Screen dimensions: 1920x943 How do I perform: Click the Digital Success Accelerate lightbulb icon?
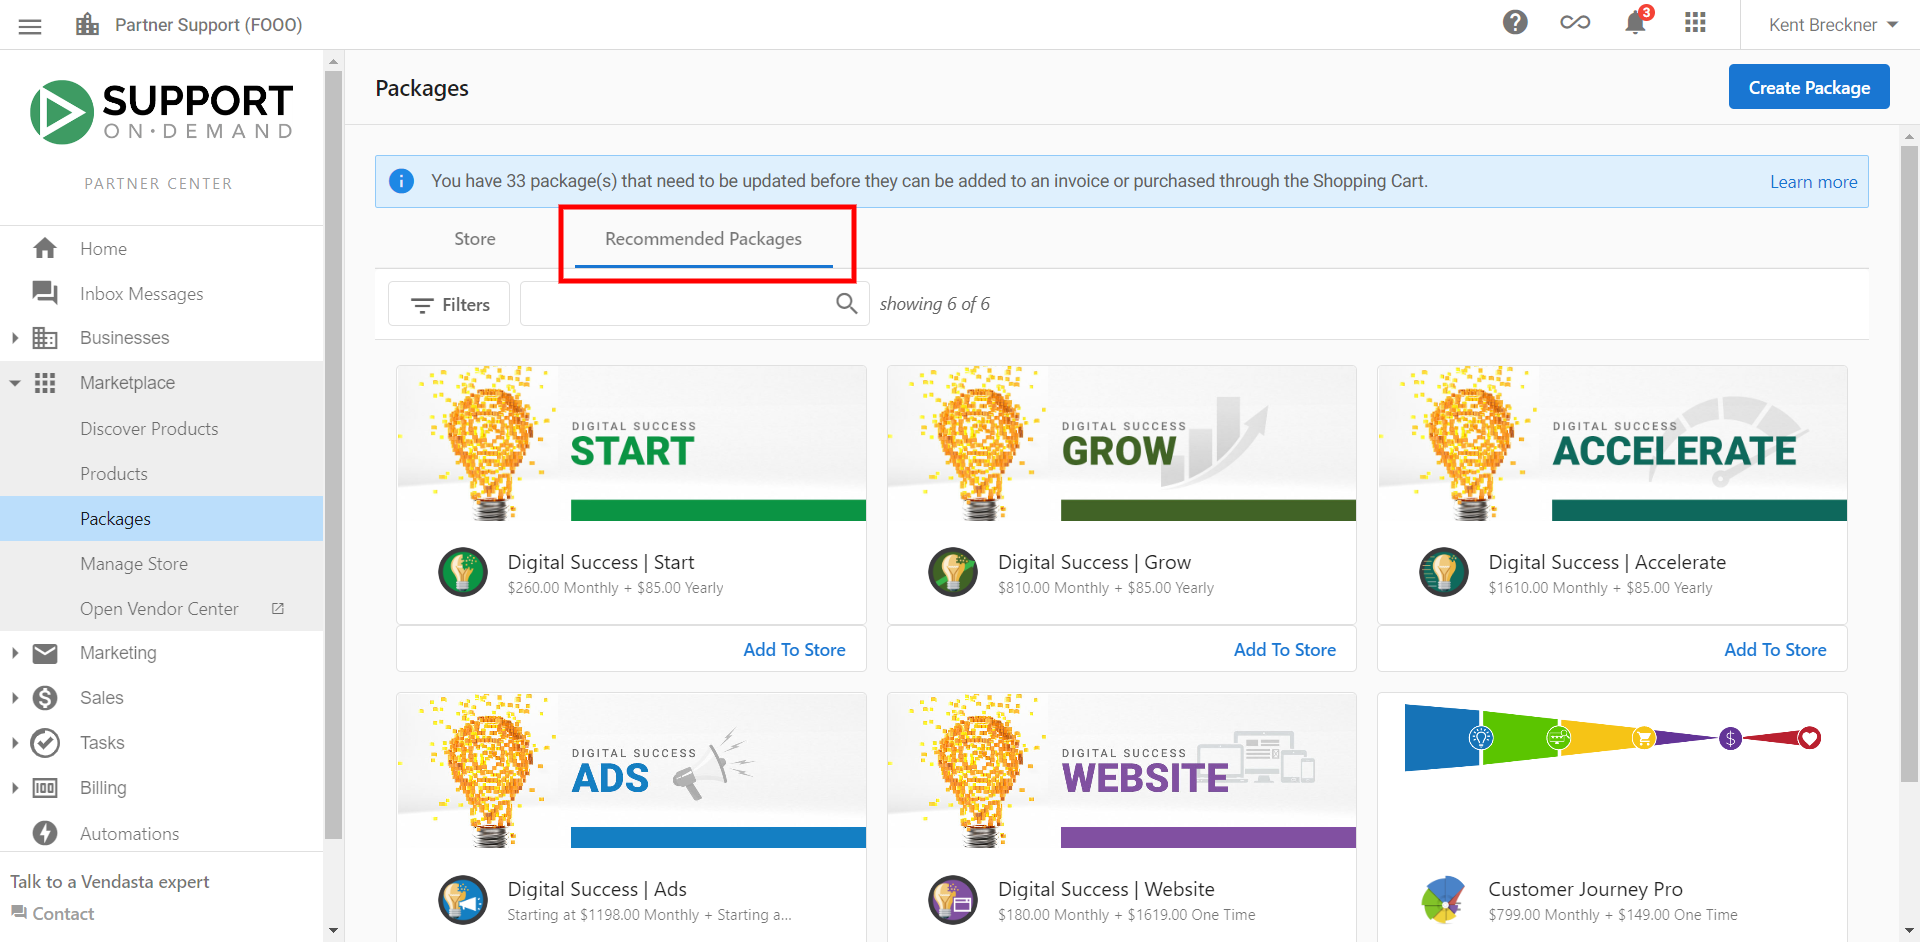(x=1444, y=572)
